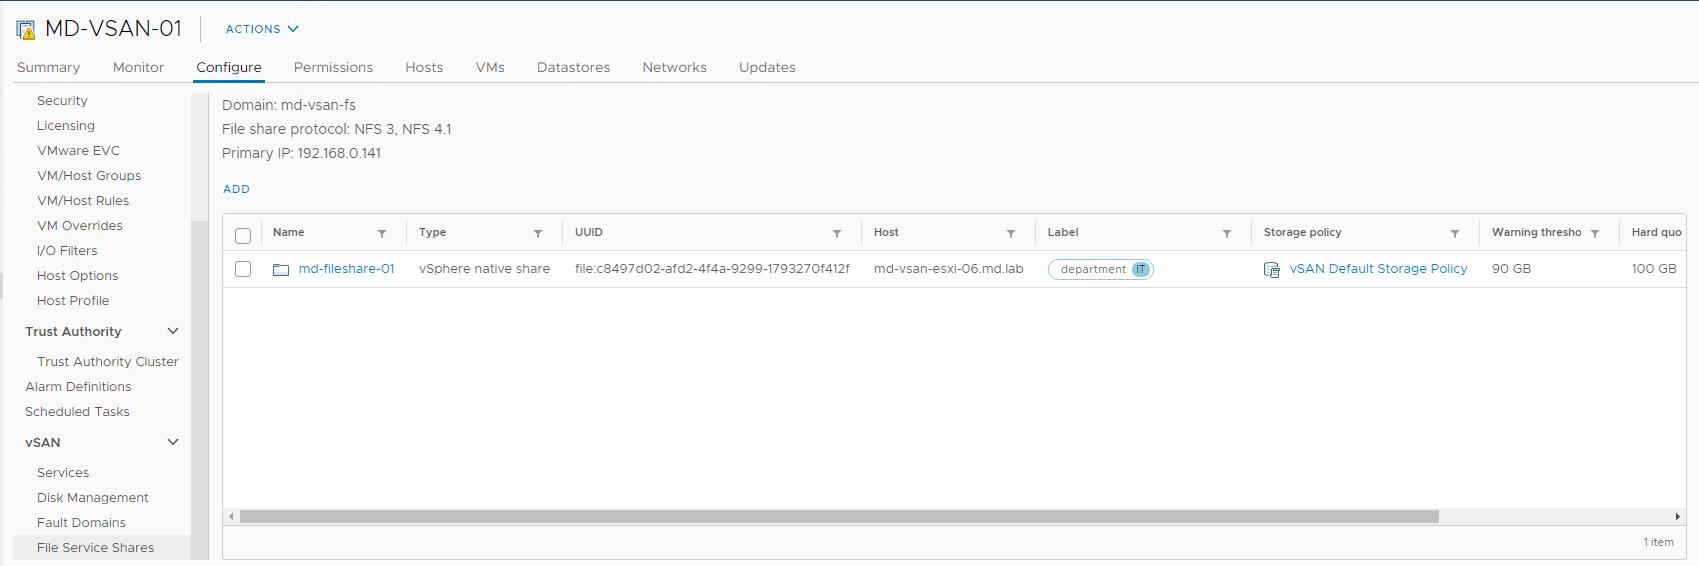Select the Configure tab

229,67
